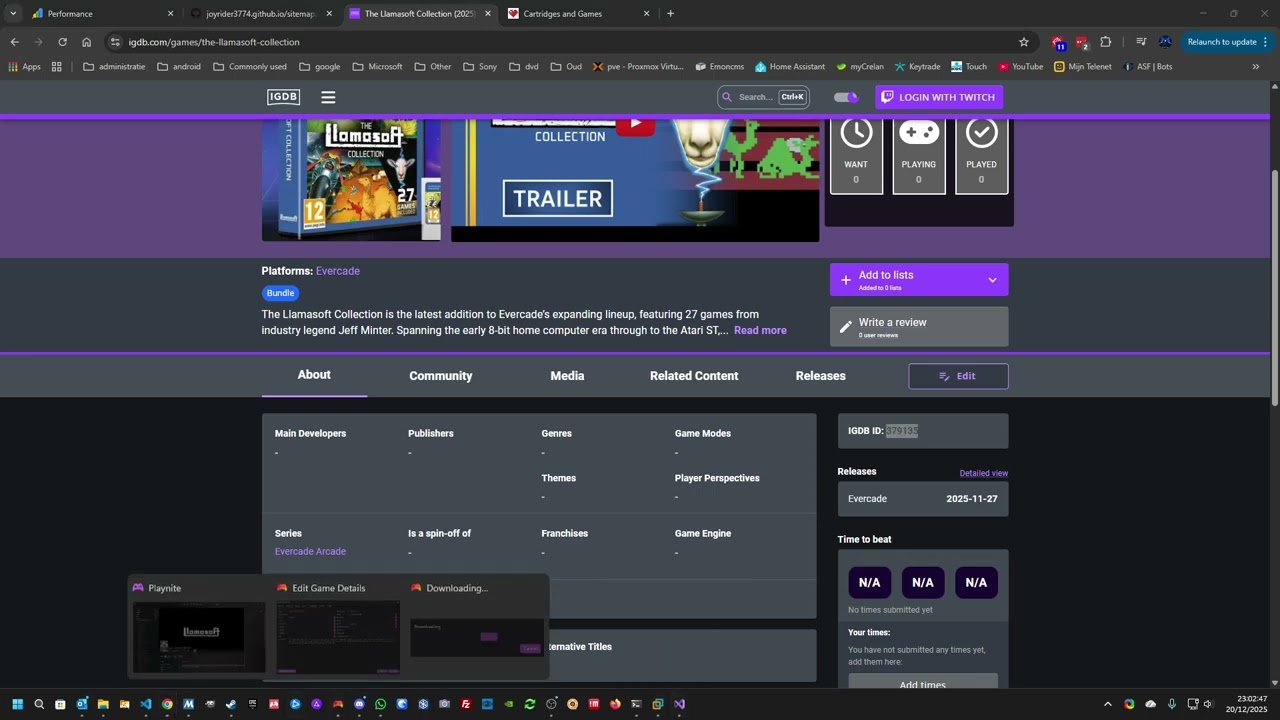The width and height of the screenshot is (1280, 720).
Task: Switch to the About tab
Action: pos(314,375)
